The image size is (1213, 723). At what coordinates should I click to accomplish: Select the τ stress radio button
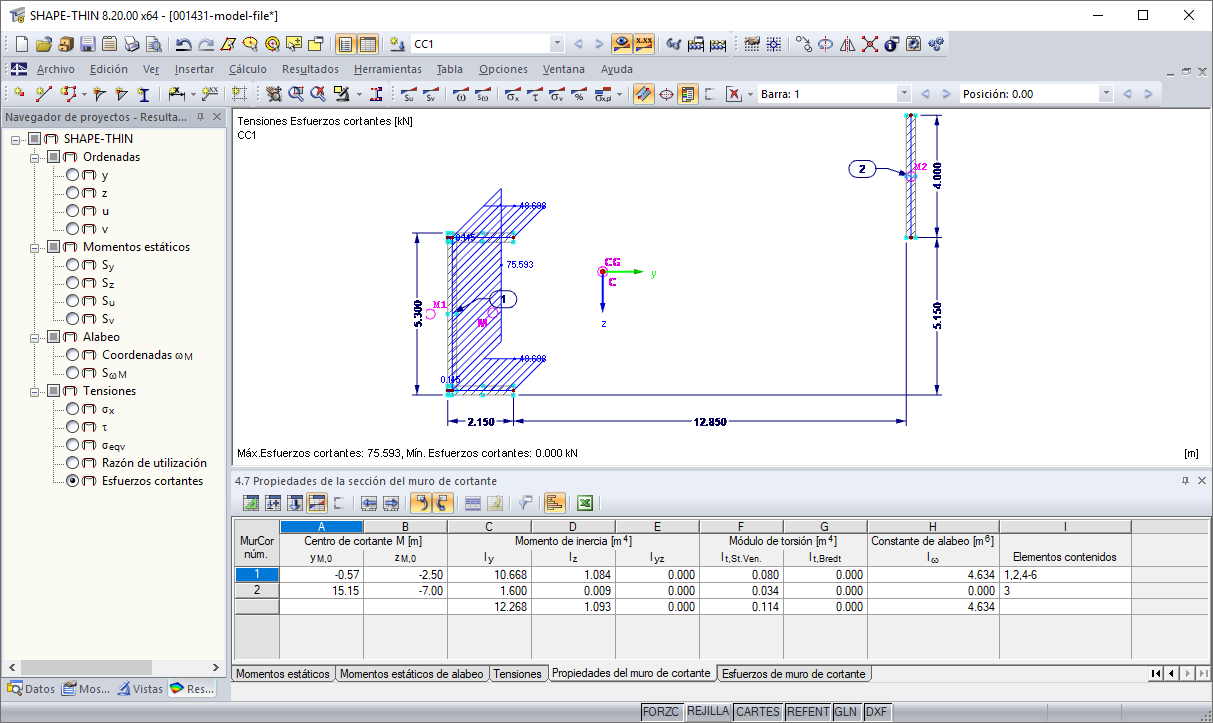[x=73, y=427]
